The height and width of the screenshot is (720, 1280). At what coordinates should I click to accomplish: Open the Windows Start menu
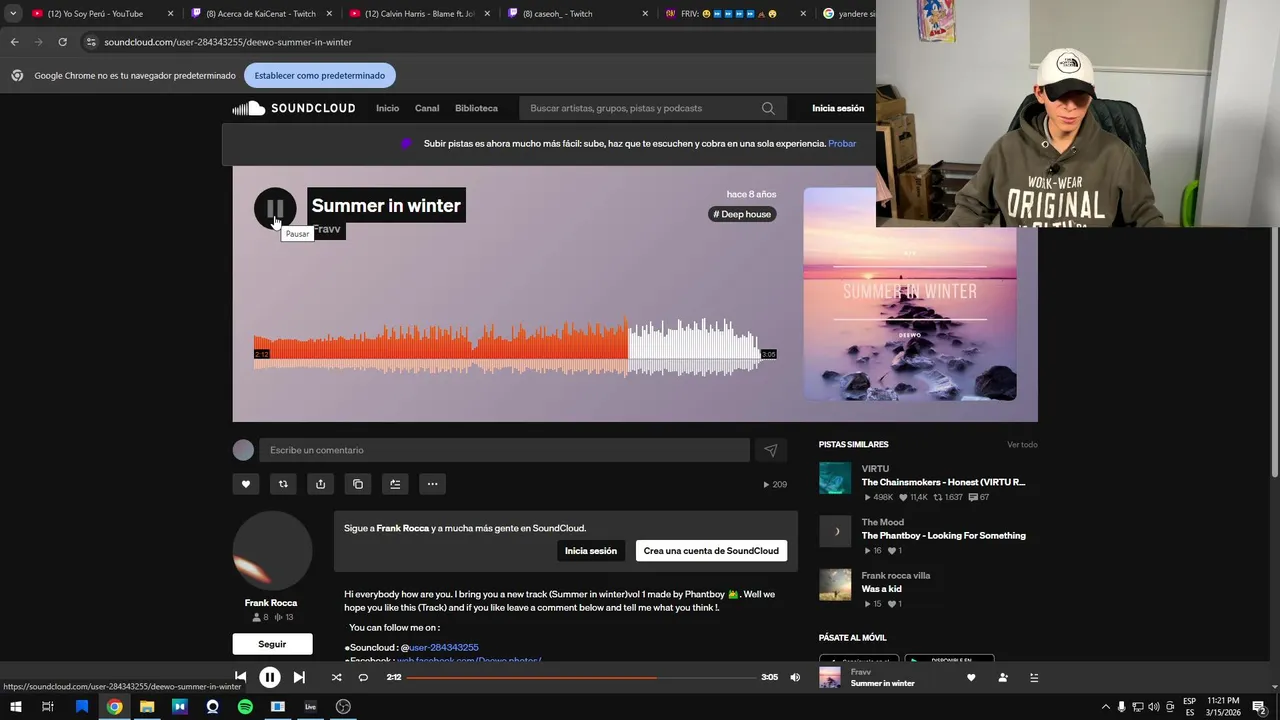(x=15, y=707)
